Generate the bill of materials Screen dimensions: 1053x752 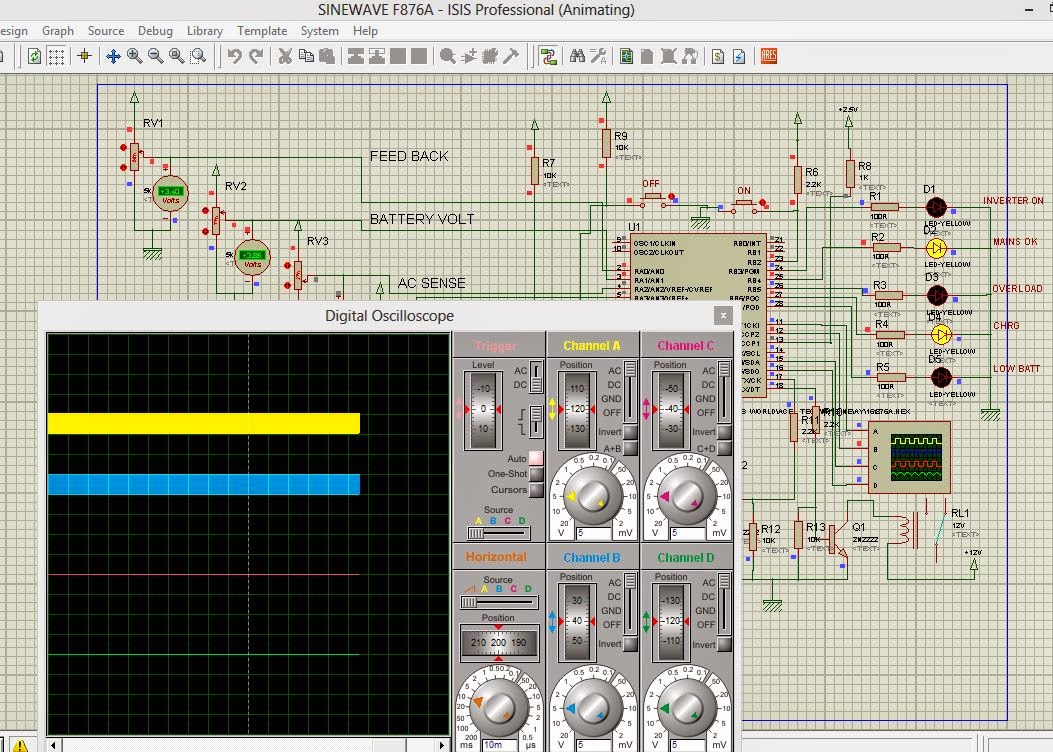point(717,56)
